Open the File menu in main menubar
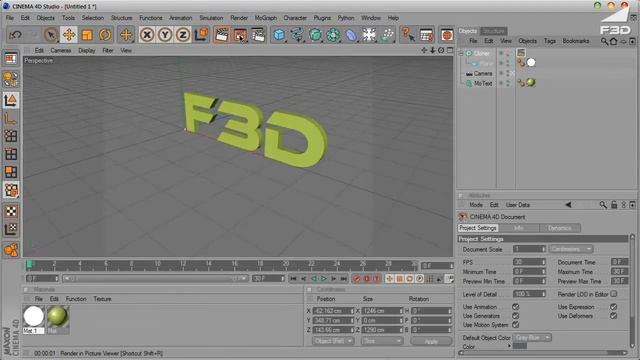This screenshot has height=360, width=640. point(10,18)
